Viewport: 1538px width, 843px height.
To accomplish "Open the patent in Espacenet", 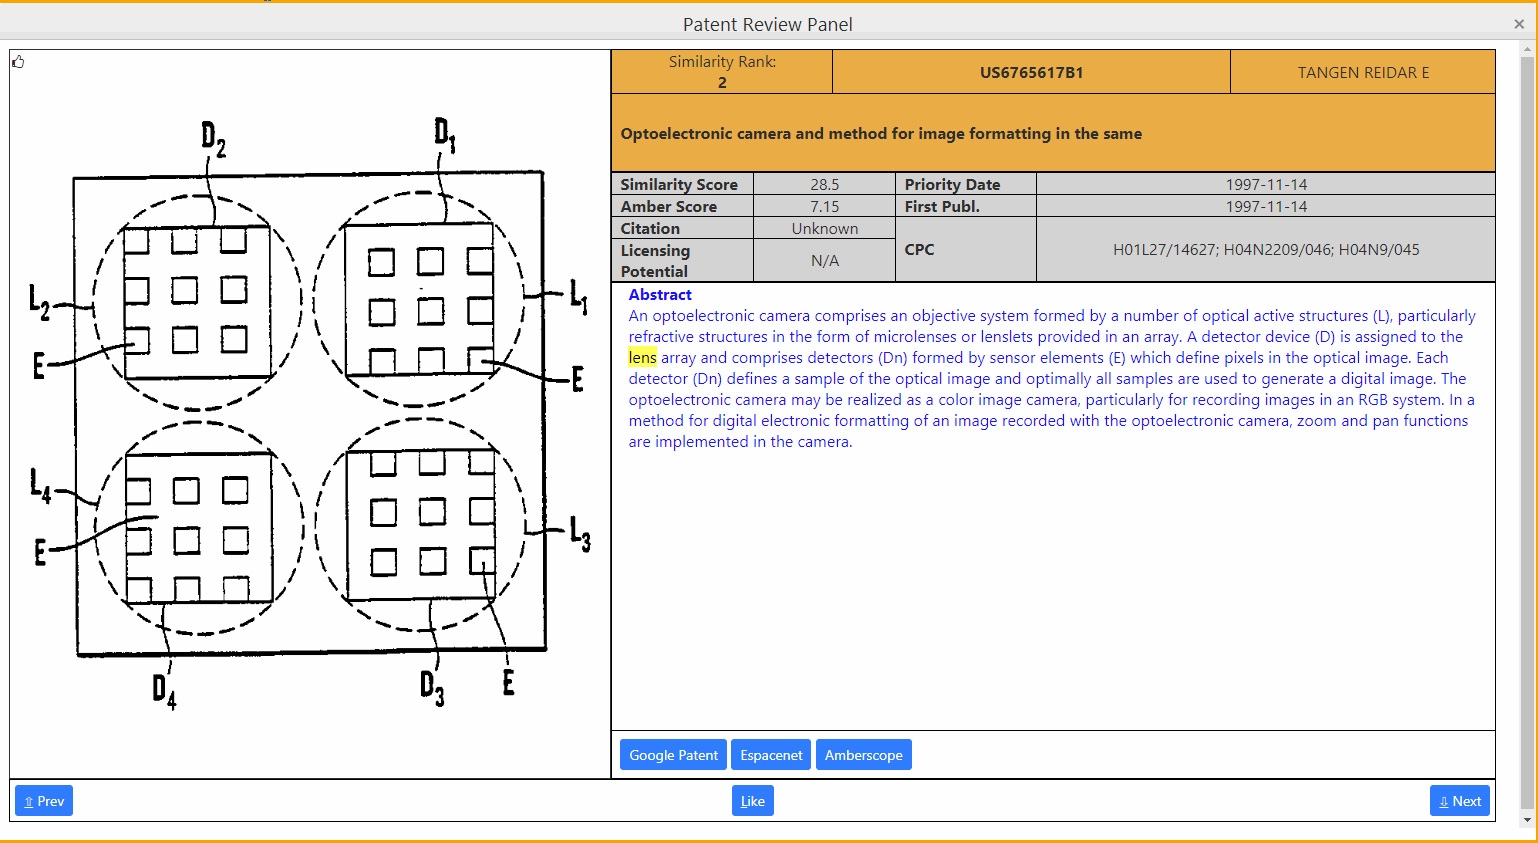I will point(771,755).
